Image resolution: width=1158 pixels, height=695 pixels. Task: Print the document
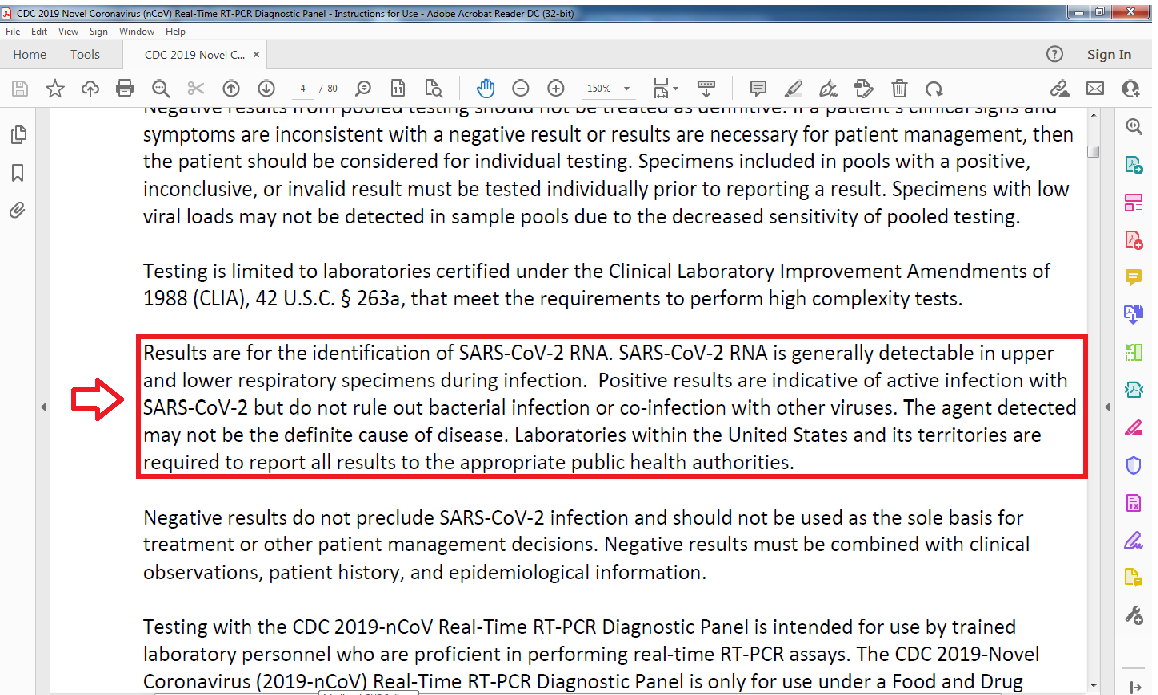(x=125, y=89)
